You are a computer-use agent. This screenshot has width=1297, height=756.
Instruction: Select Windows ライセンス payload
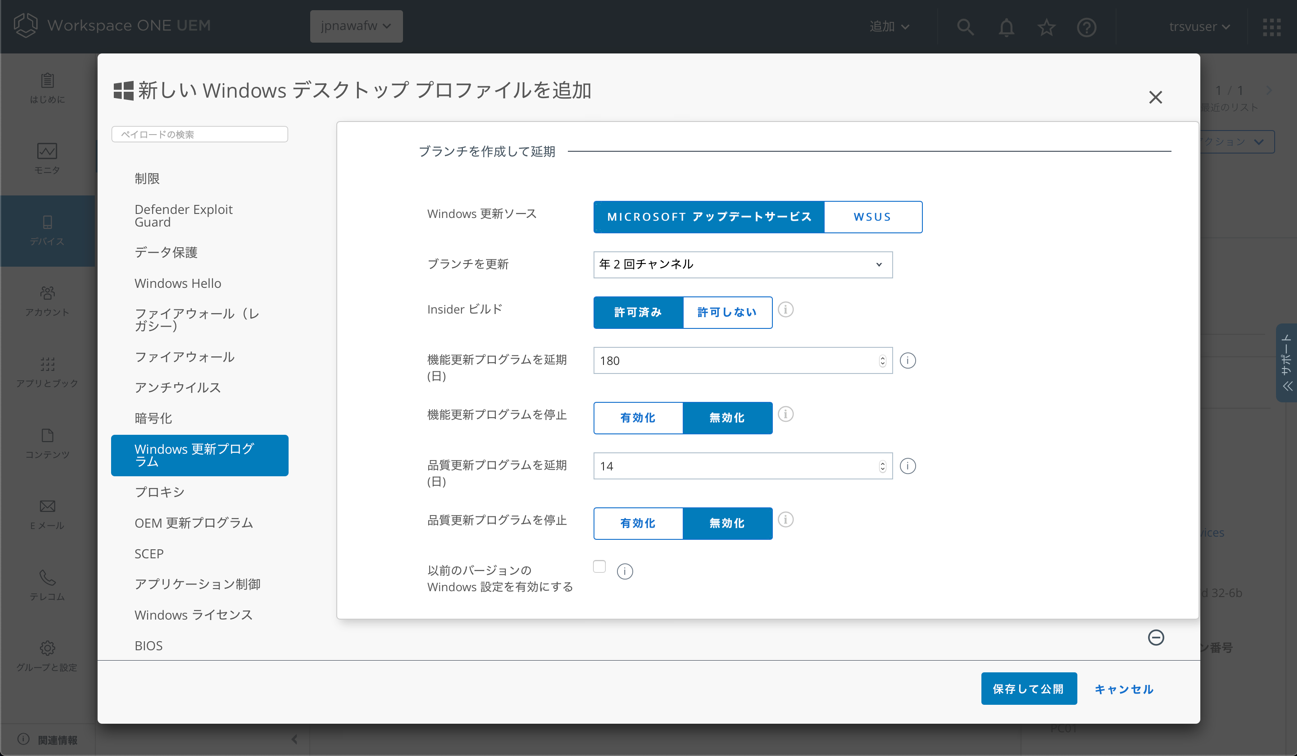coord(193,616)
